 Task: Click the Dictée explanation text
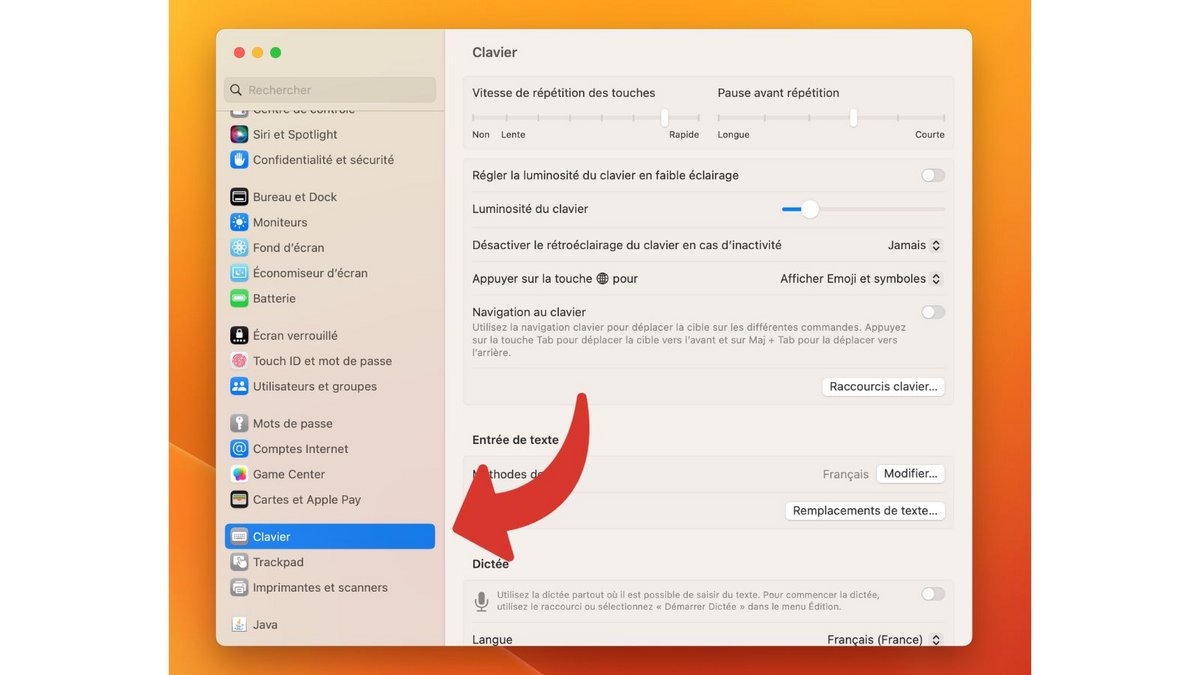[688, 601]
